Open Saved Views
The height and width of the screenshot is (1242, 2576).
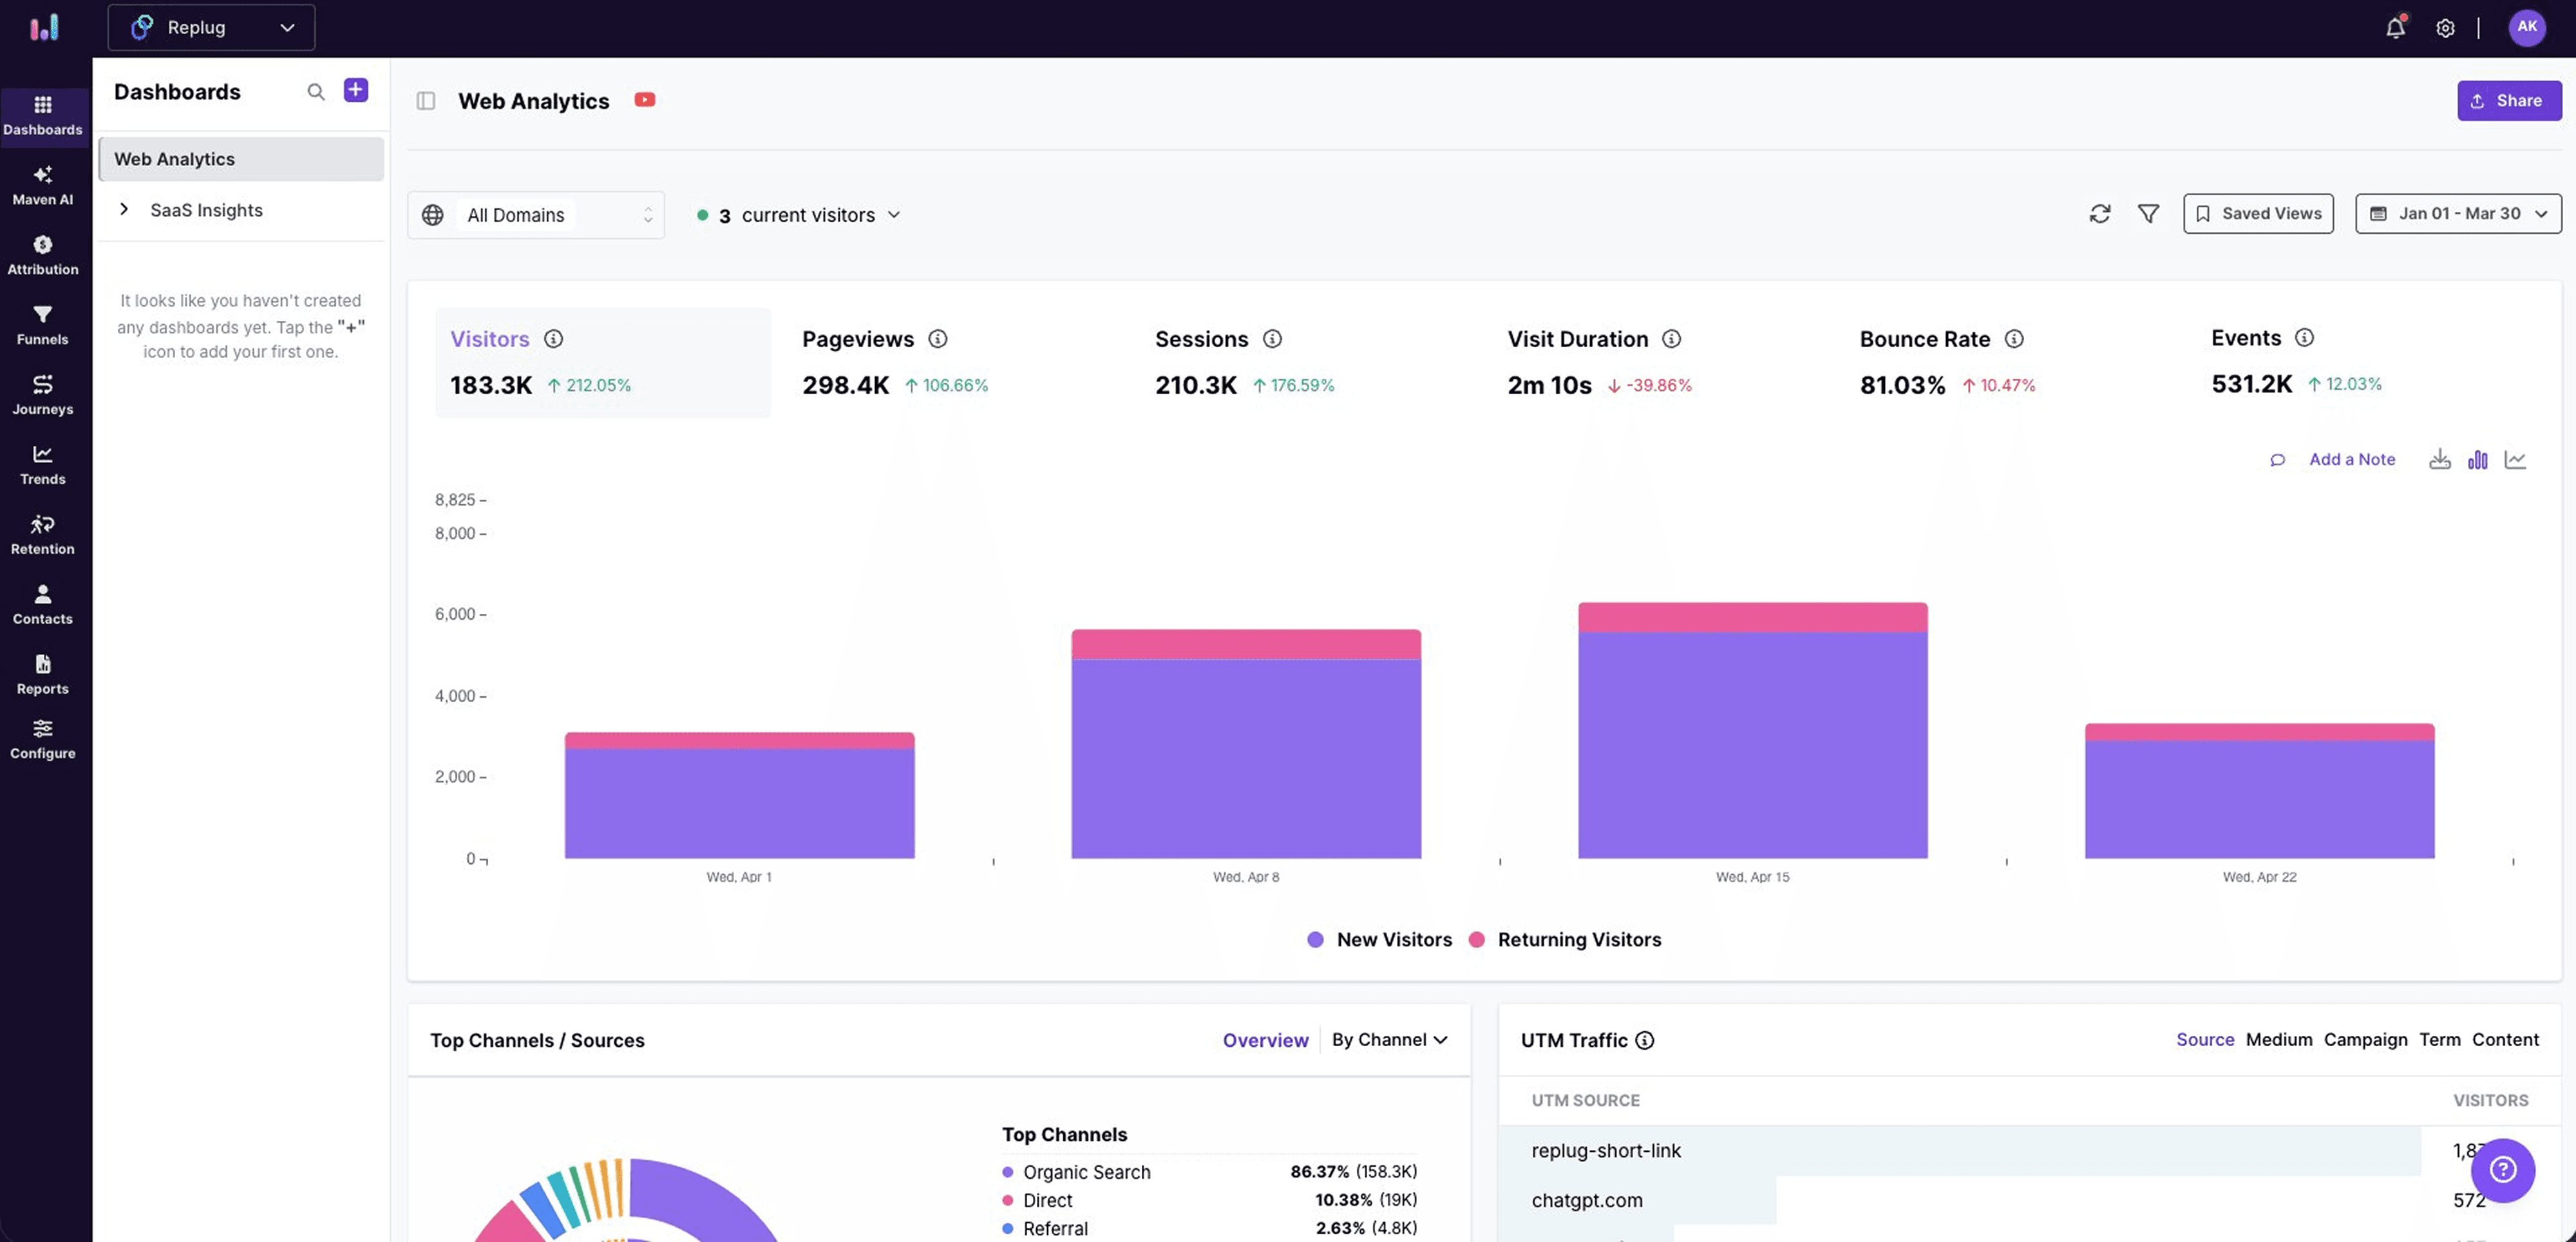click(2258, 214)
